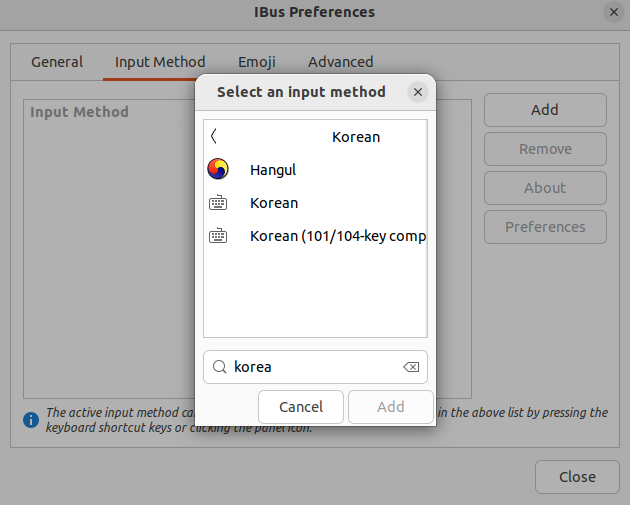Select the Hangul input method
The image size is (630, 505).
[x=315, y=170]
